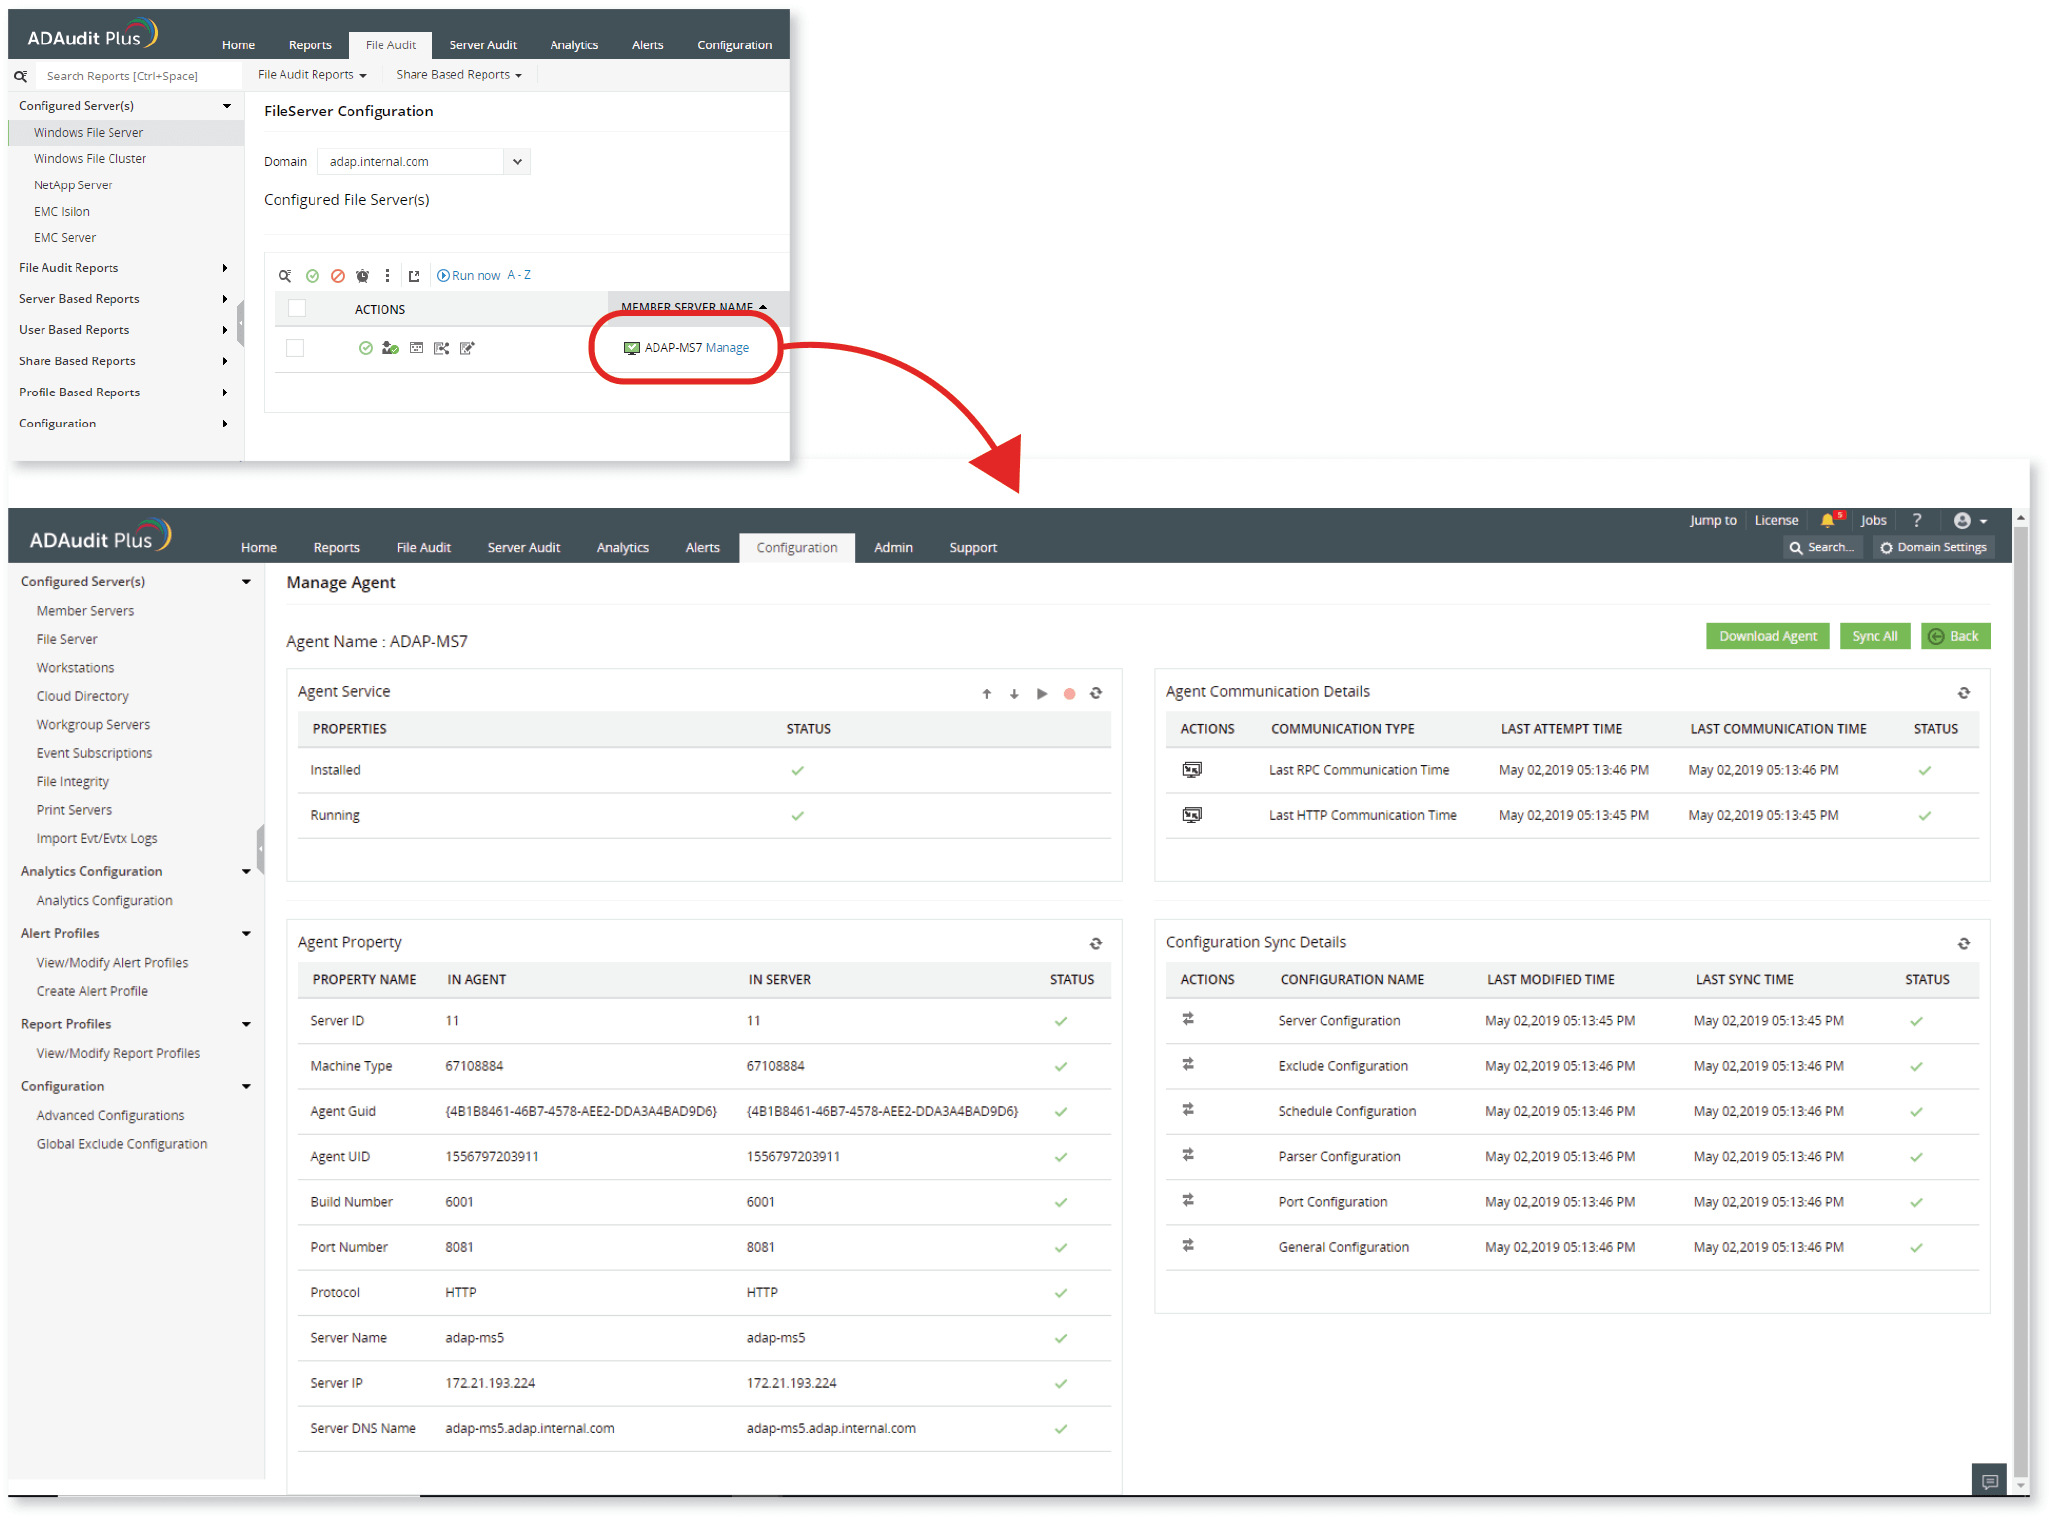Check the ADAP-MS7 server row checkbox

coord(295,348)
